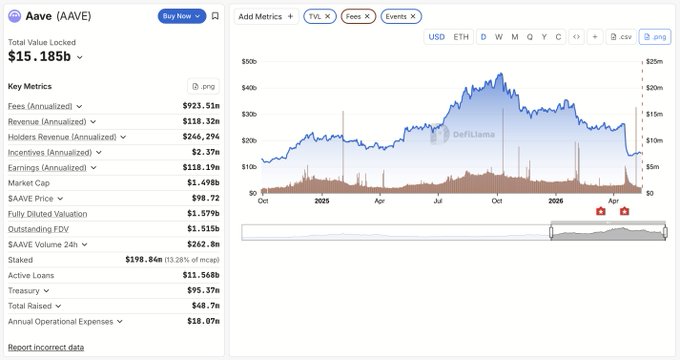Open Fully Diluted Valuation info
The image size is (680, 360).
click(x=48, y=214)
